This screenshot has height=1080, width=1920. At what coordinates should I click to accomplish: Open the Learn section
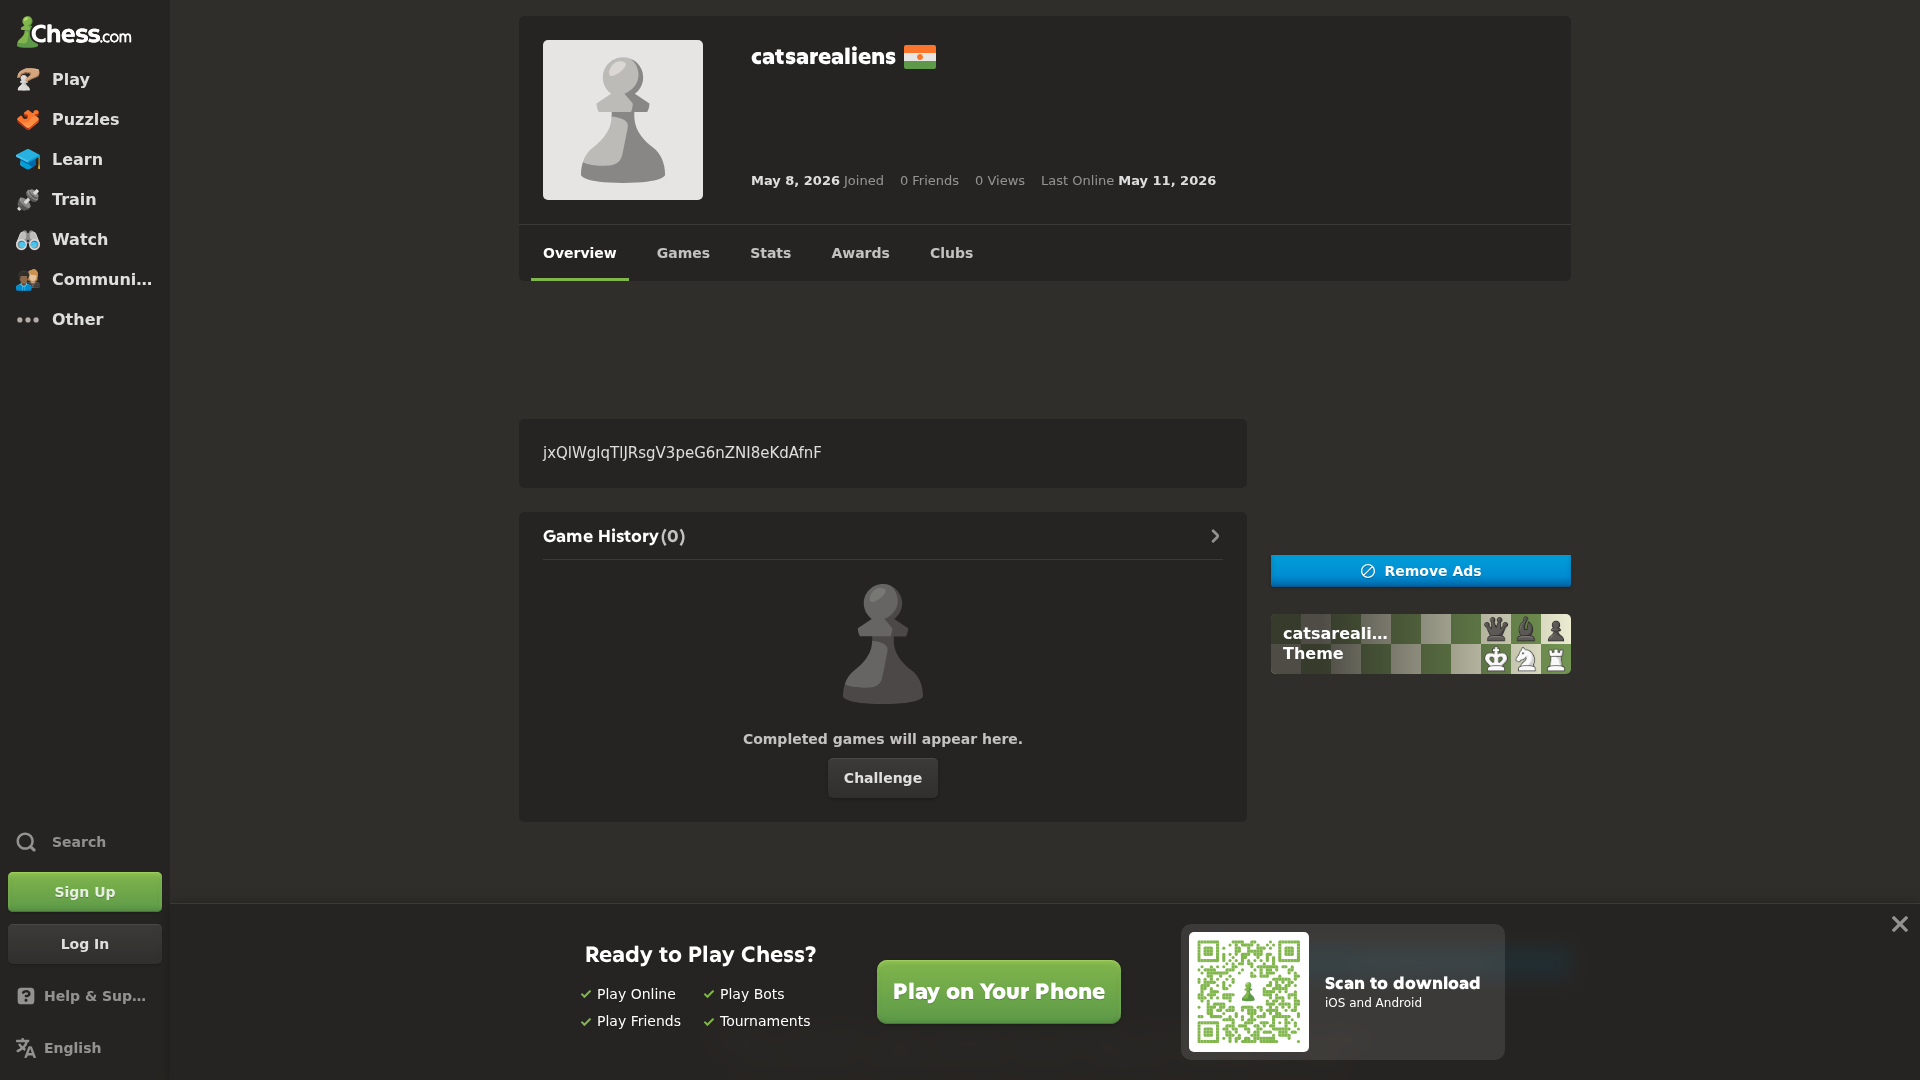click(x=85, y=159)
